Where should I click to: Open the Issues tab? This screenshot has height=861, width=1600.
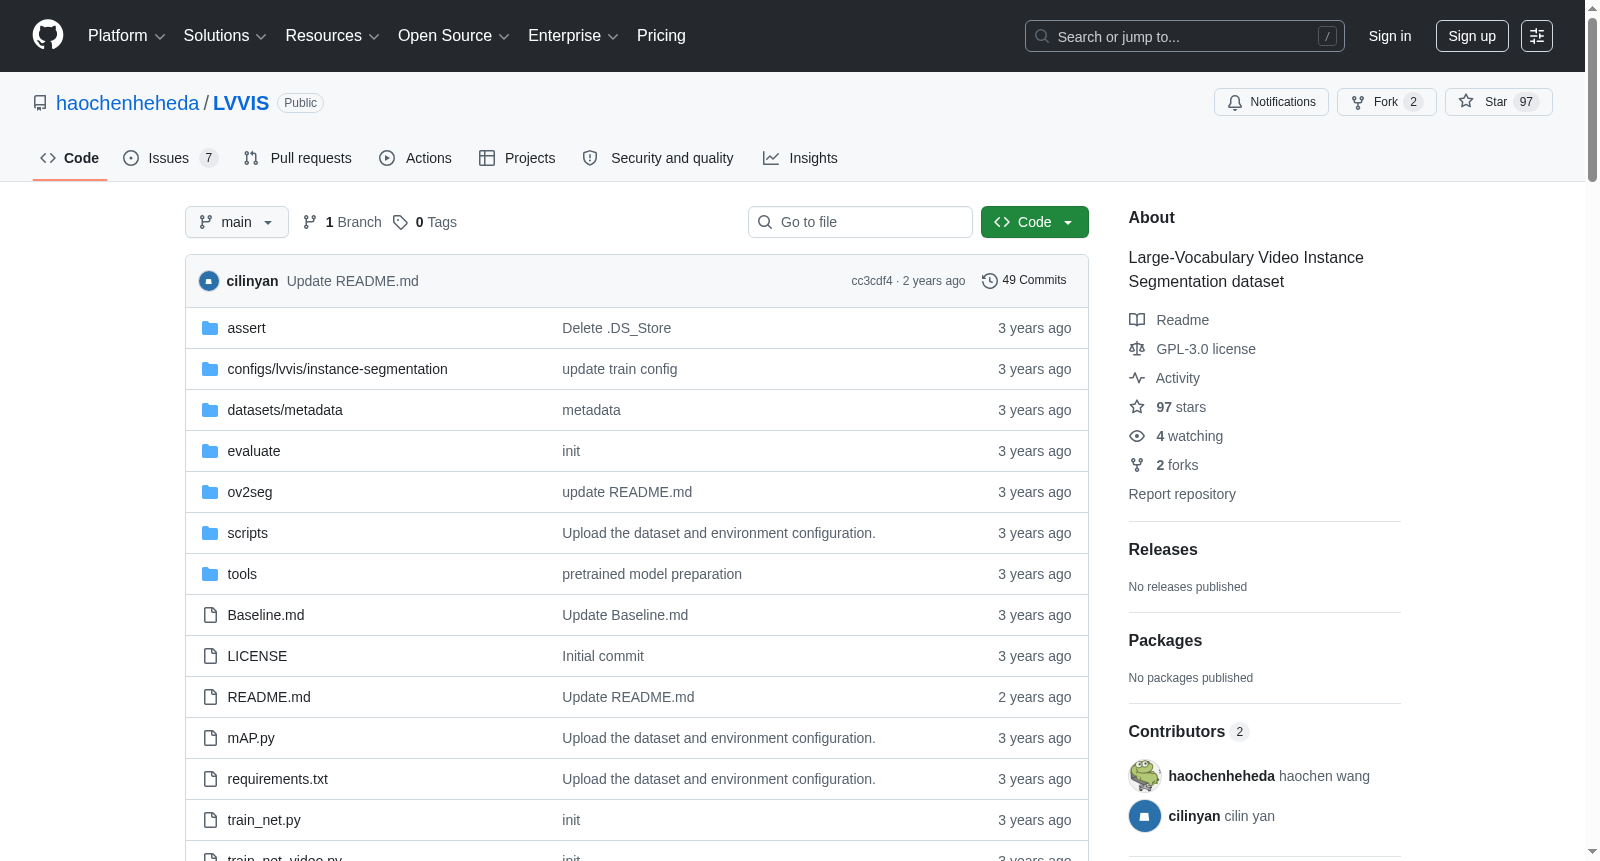pyautogui.click(x=170, y=158)
